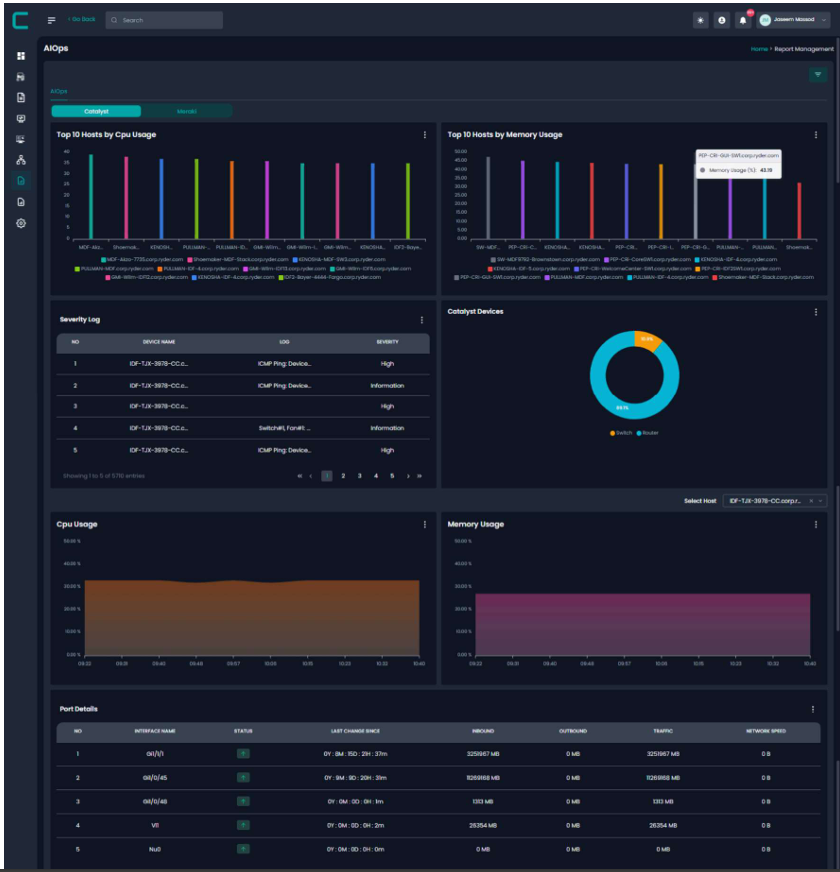This screenshot has width=840, height=872.
Task: Click into the Search field
Action: coord(165,20)
